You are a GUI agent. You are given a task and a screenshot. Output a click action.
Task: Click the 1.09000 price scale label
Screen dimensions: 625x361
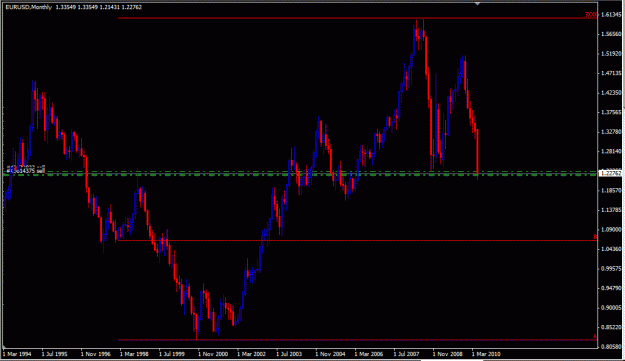pyautogui.click(x=611, y=230)
